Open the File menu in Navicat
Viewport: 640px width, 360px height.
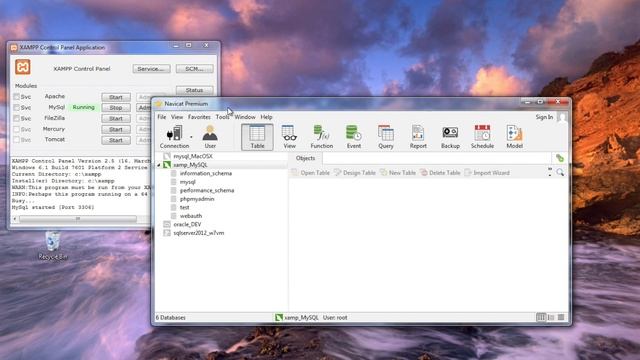pos(162,117)
